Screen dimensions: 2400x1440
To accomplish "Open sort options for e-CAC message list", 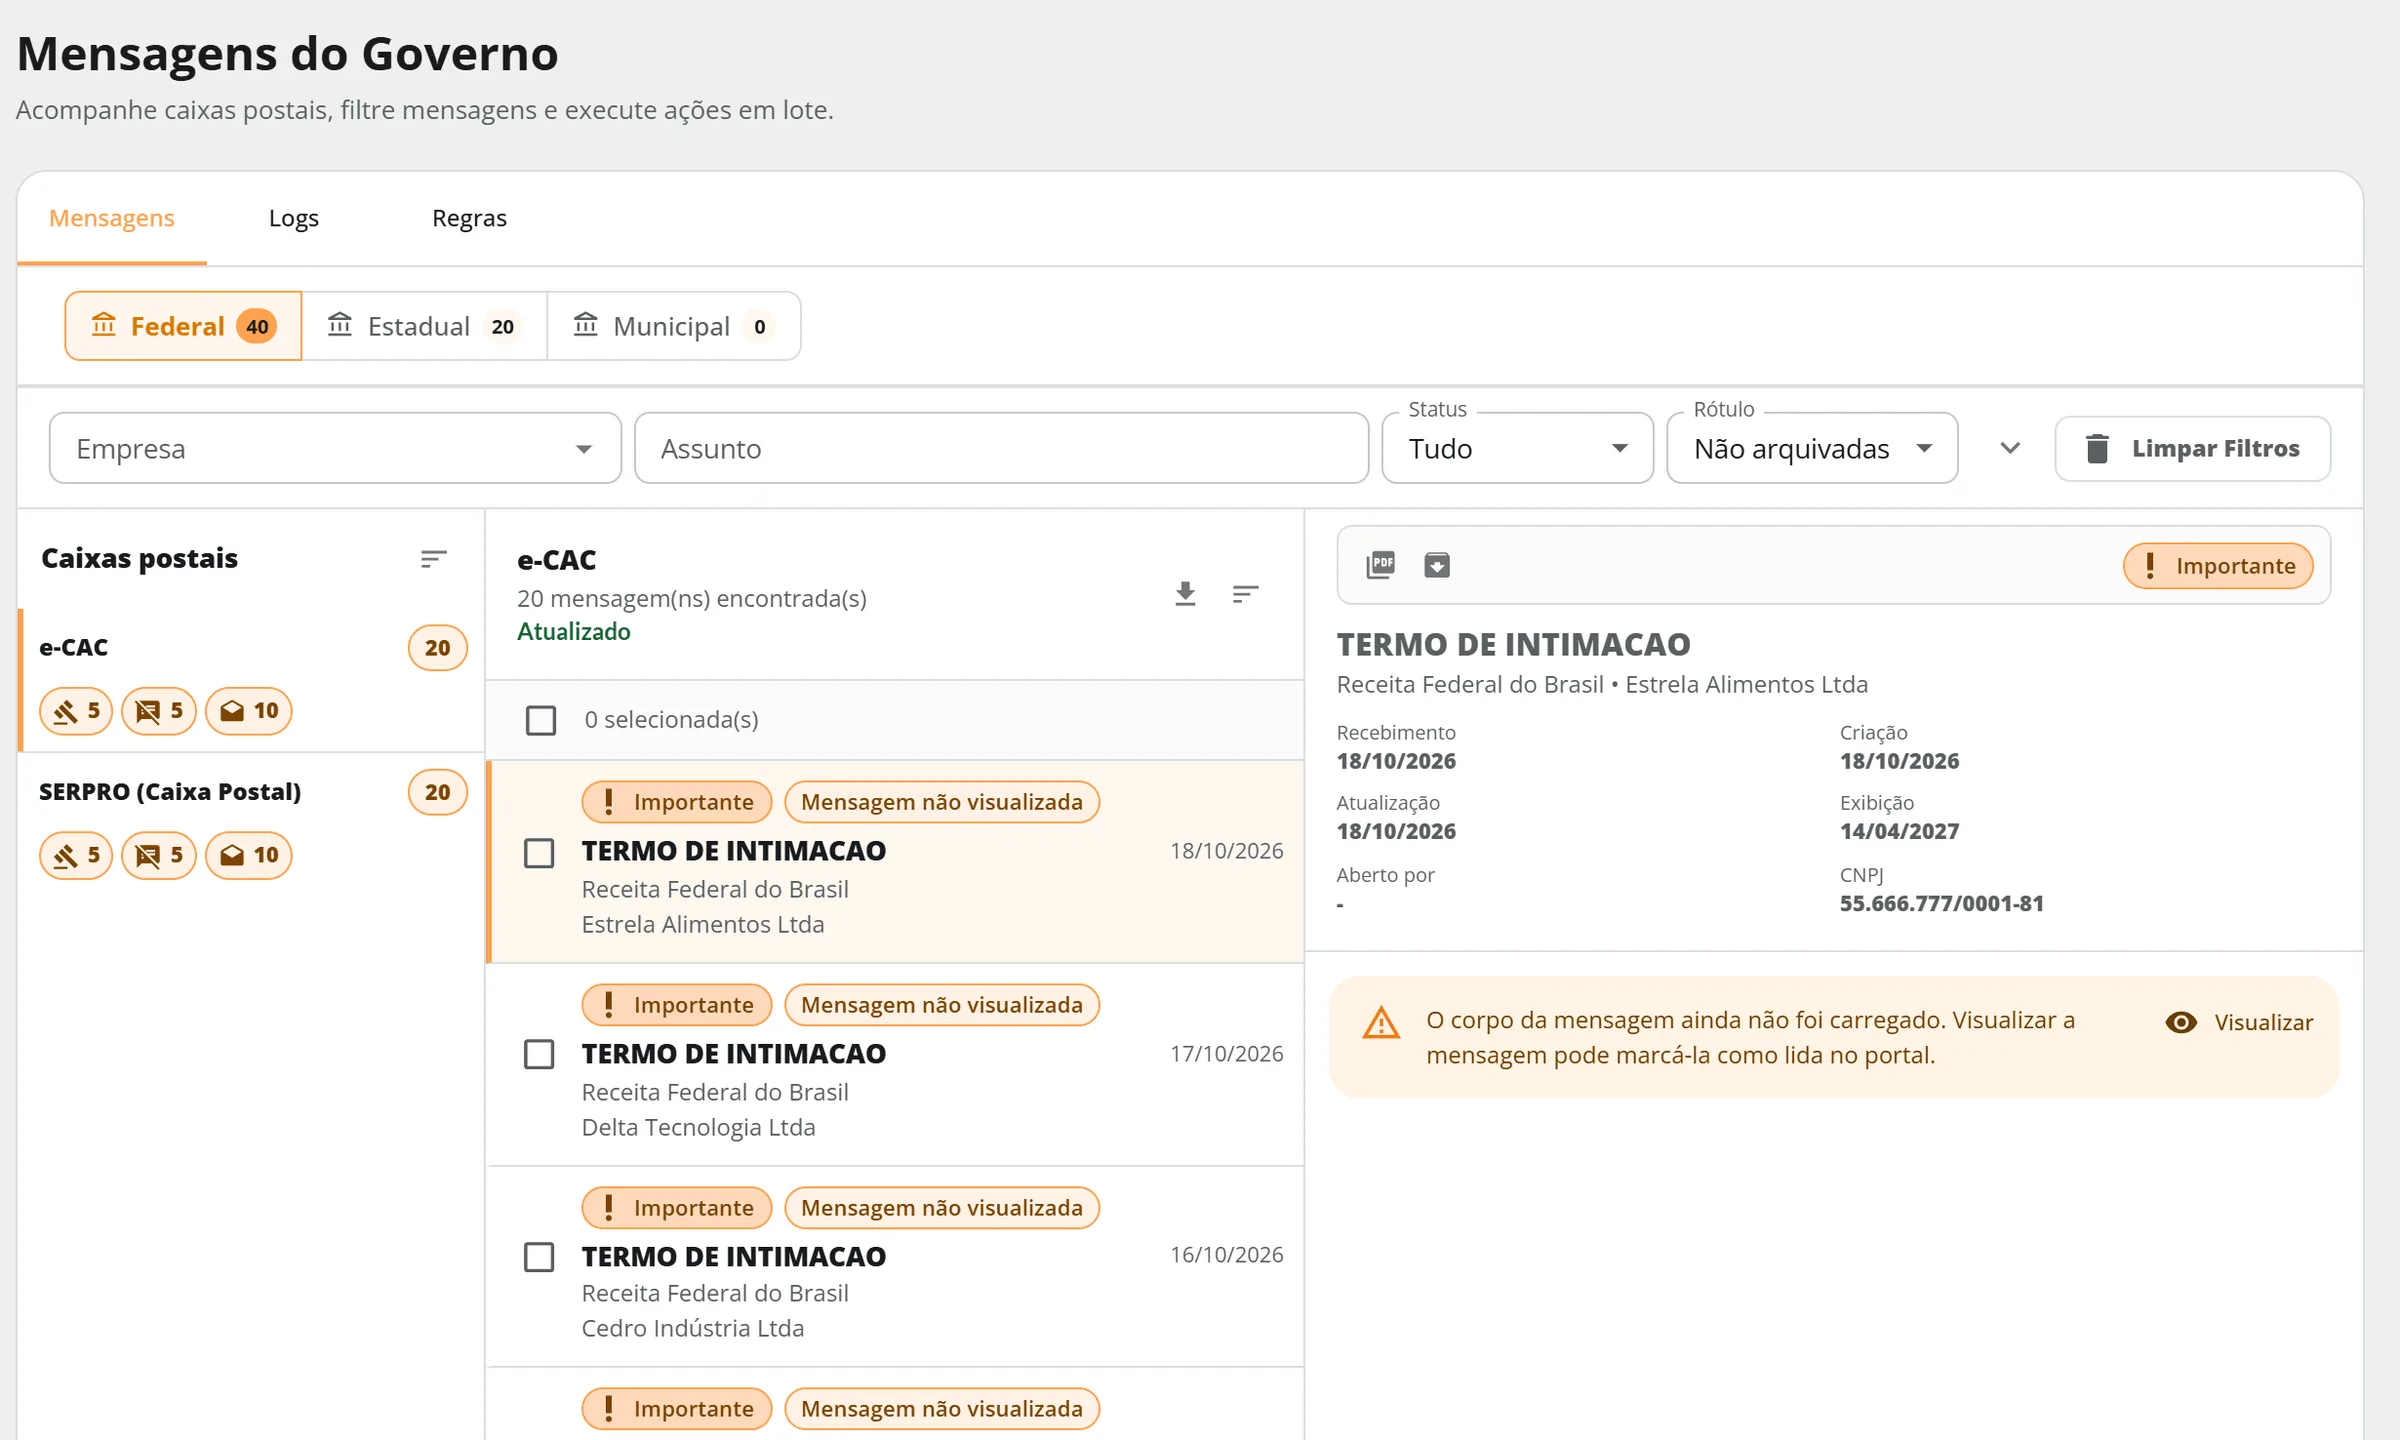I will 1245,594.
